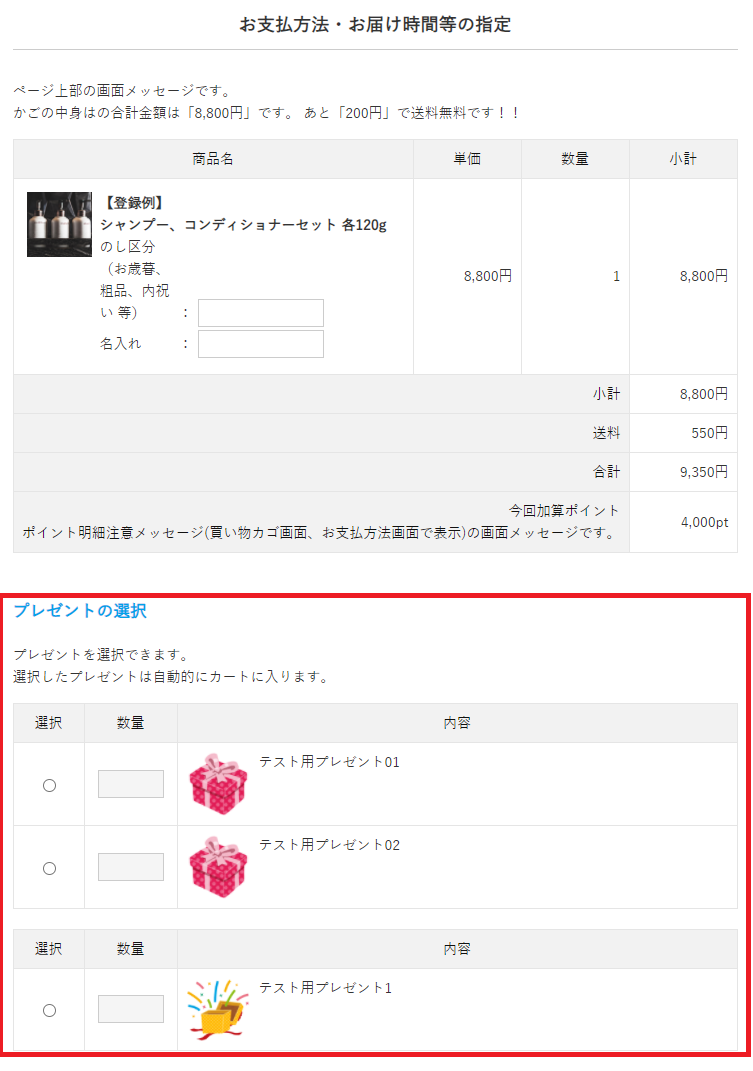The width and height of the screenshot is (753, 1071).
Task: Select the radio button for テスト用プレゼント1
Action: 49,1010
